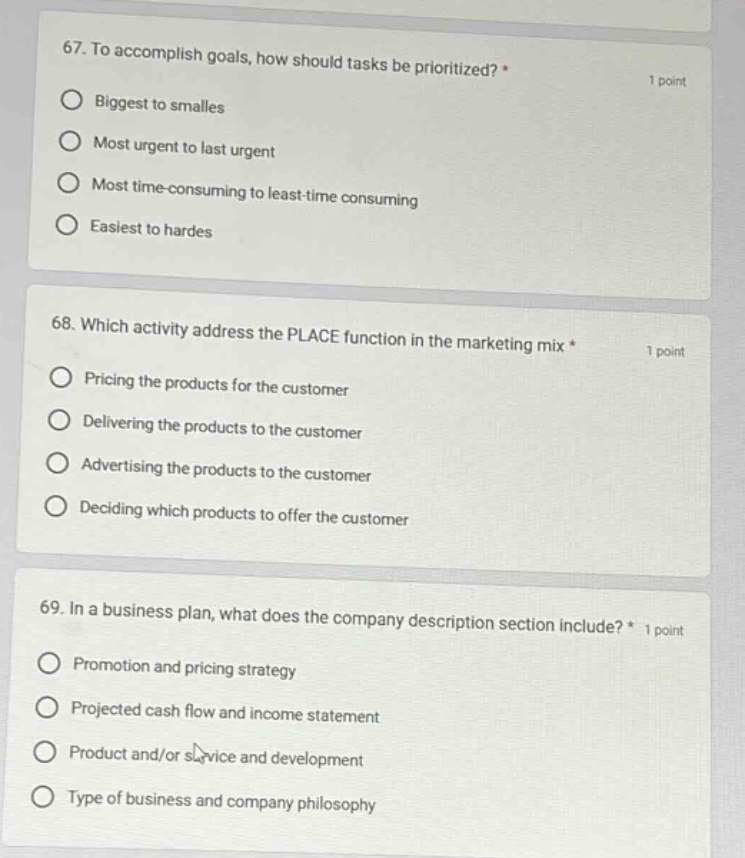Click the 'Most urgent to last urgent' label text

tap(184, 147)
